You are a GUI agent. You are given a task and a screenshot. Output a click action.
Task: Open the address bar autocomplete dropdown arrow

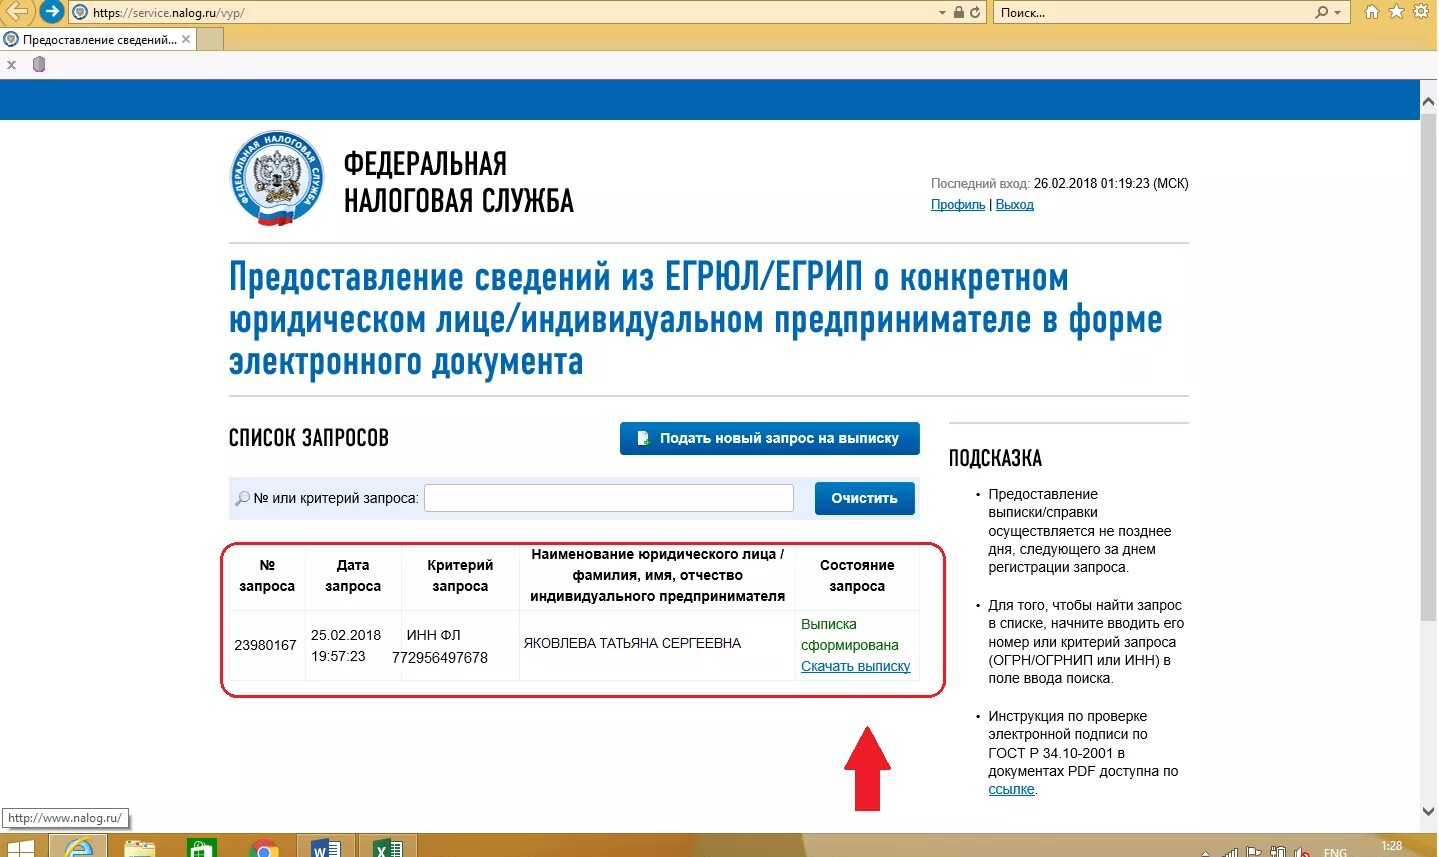pyautogui.click(x=942, y=13)
